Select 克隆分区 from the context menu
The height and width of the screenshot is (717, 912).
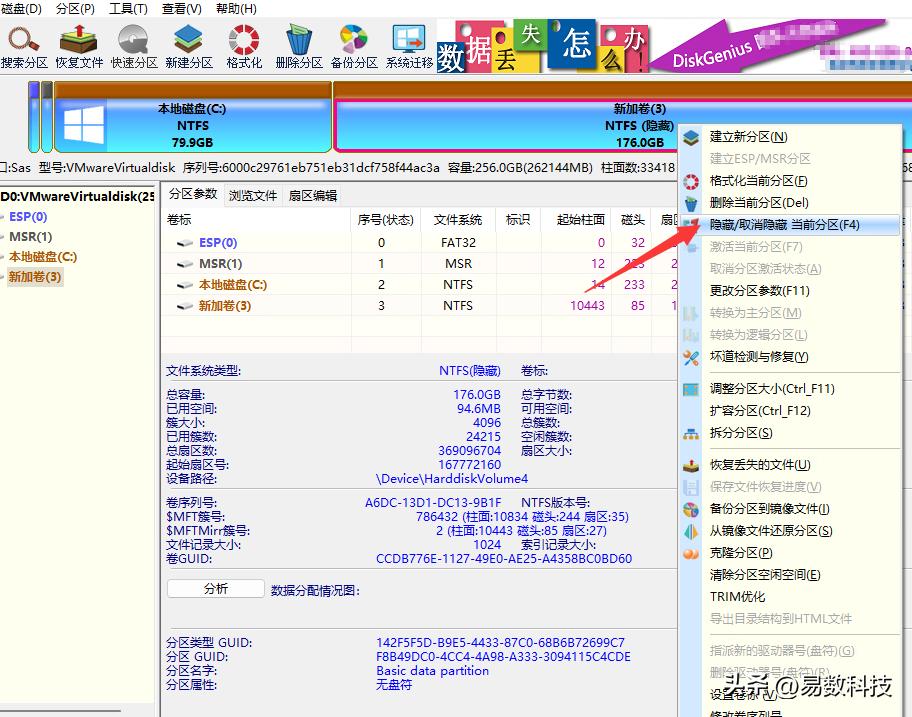(740, 553)
